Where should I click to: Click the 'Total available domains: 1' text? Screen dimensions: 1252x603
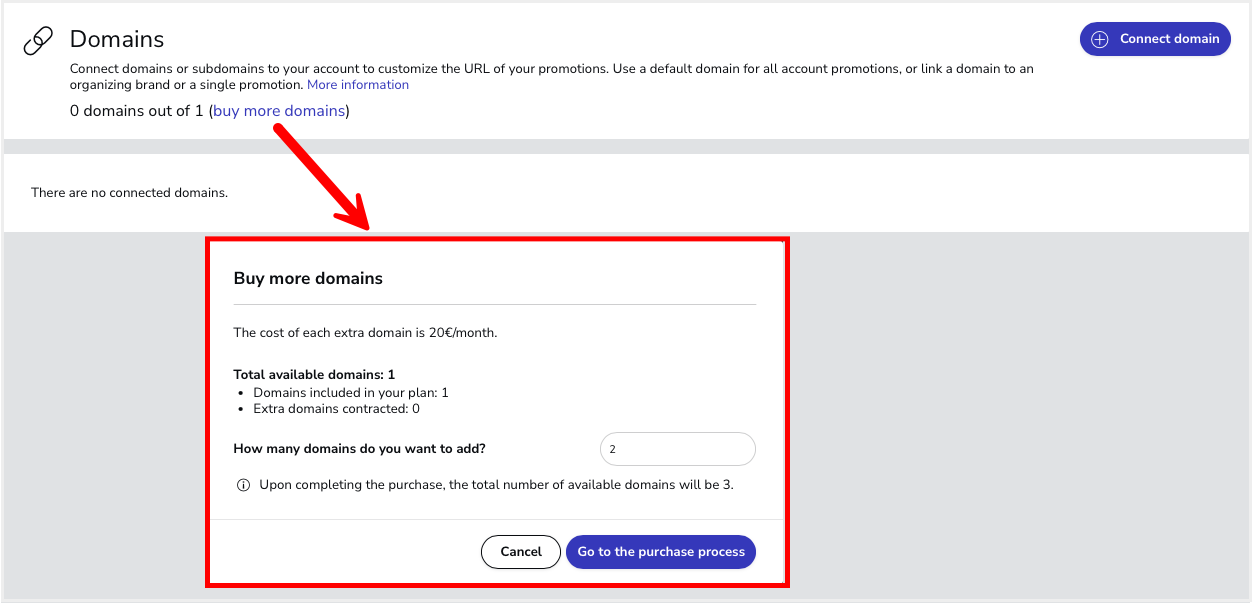(x=314, y=375)
